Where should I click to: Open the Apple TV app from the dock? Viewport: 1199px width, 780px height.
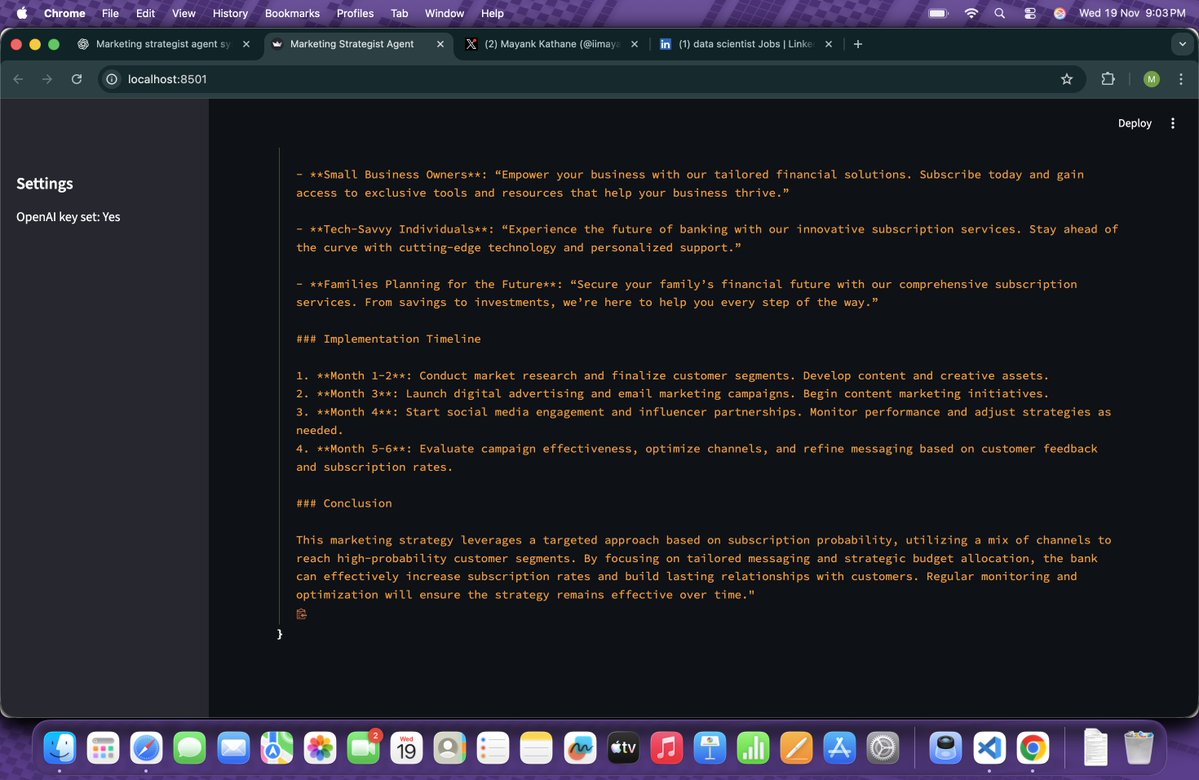[x=623, y=747]
